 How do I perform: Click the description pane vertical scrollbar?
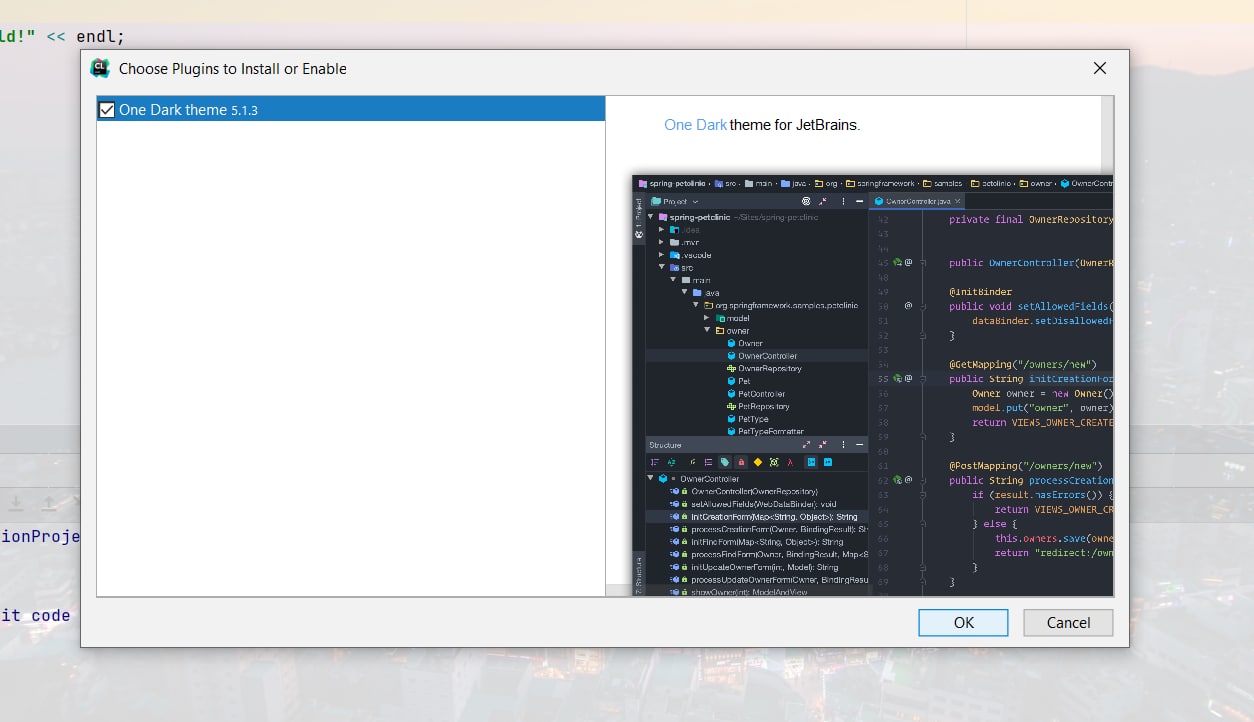pyautogui.click(x=1107, y=135)
